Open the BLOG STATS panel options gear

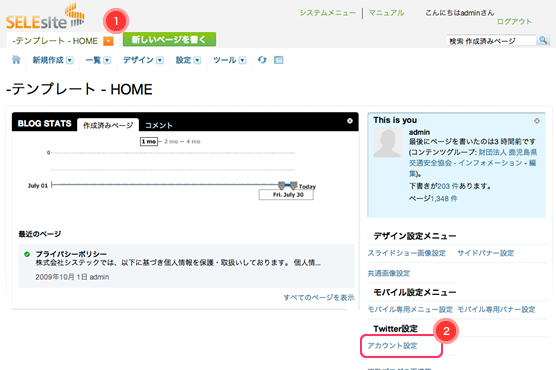(350, 121)
